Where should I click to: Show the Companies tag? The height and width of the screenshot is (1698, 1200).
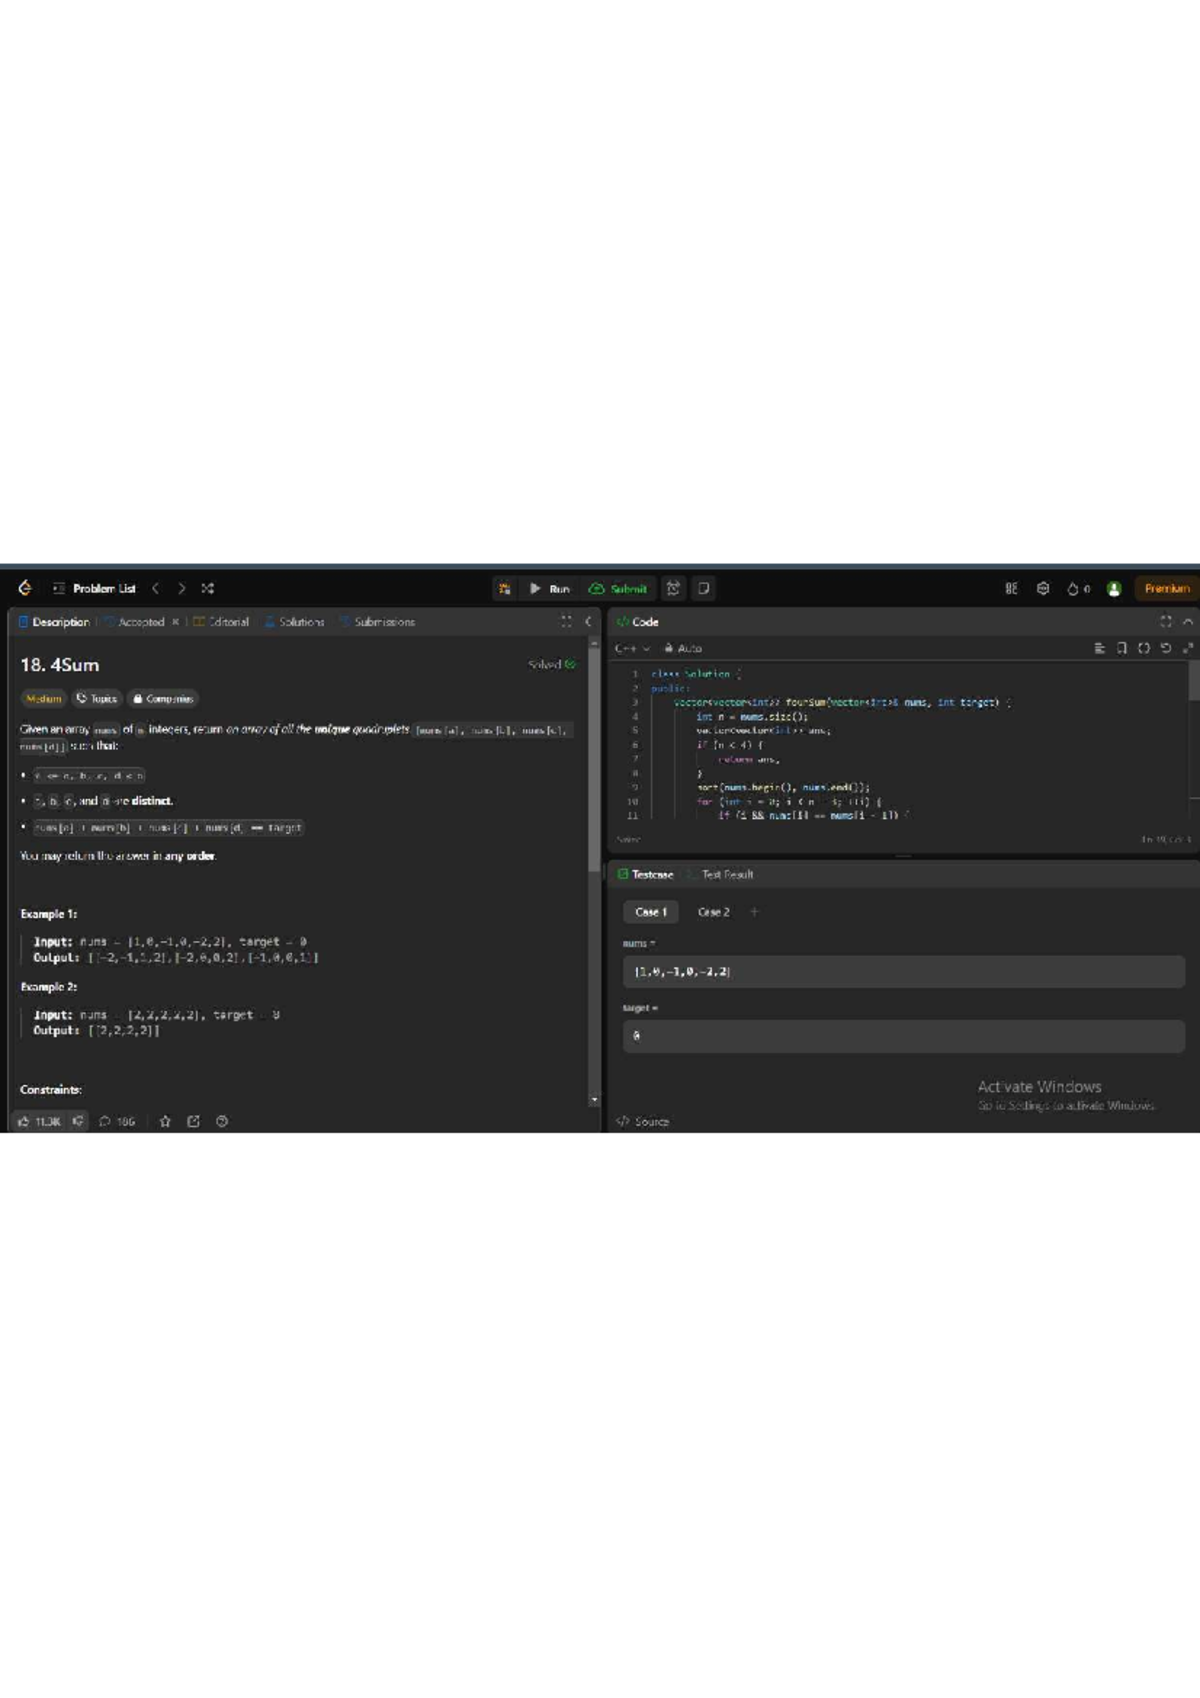pos(164,698)
